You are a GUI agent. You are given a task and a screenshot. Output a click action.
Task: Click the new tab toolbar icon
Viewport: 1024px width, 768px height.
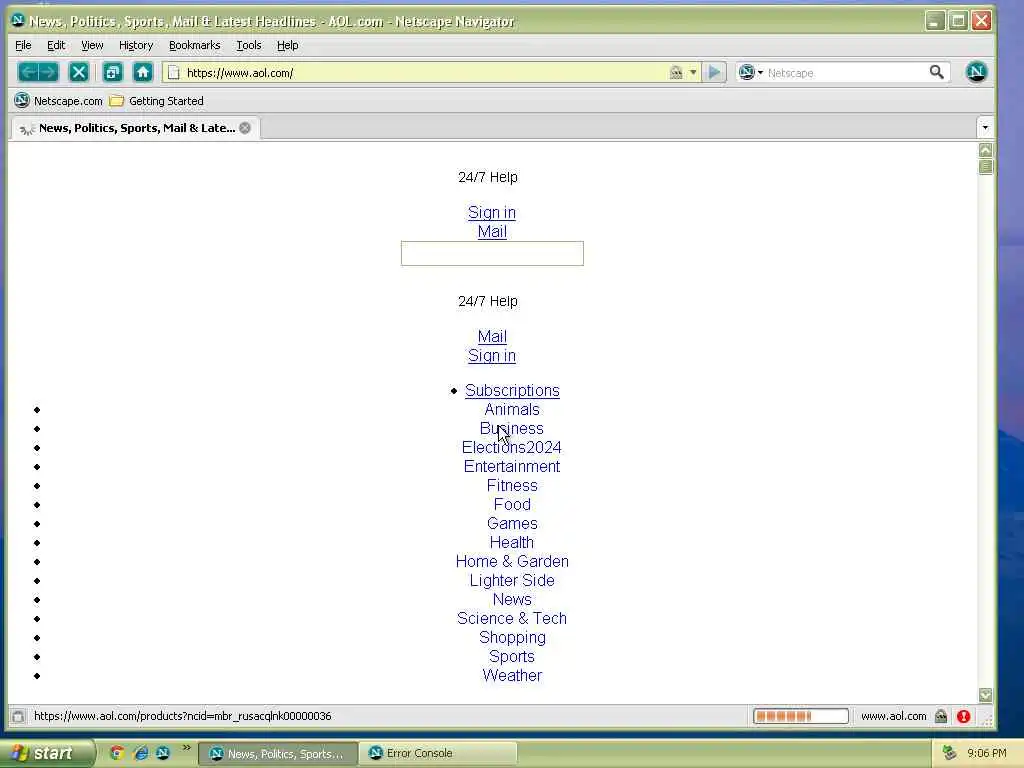pyautogui.click(x=112, y=72)
